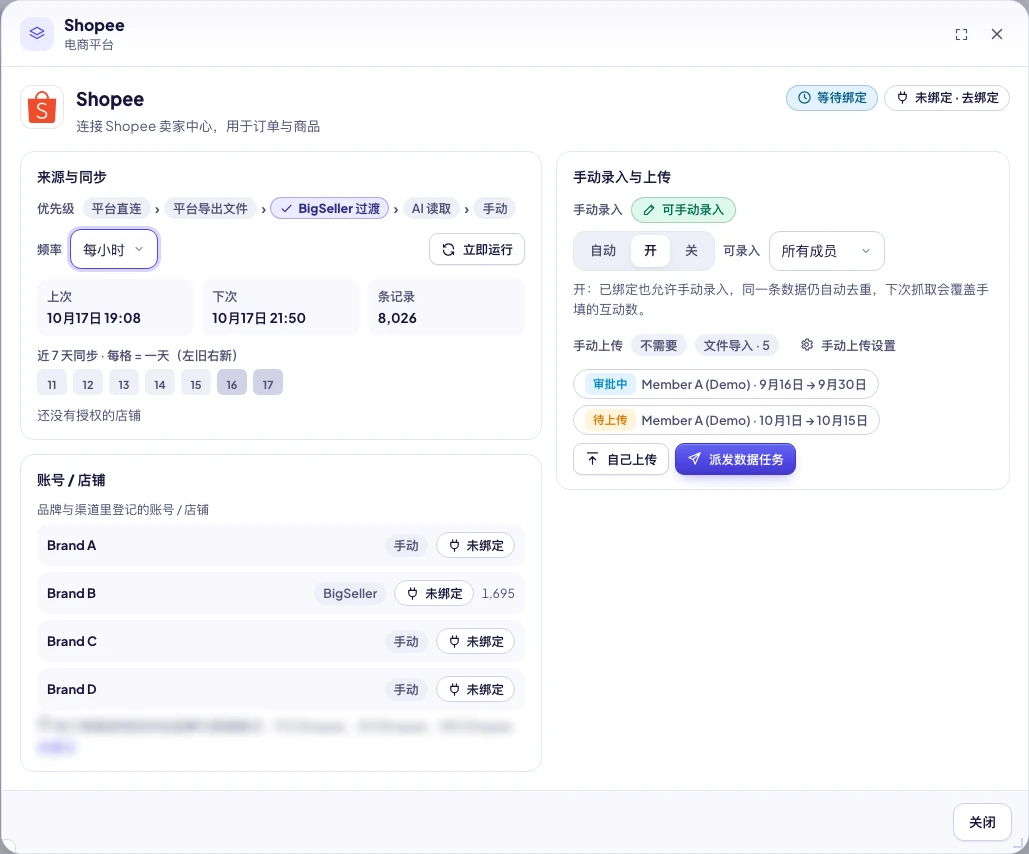Click the 可手动录入 green badge

click(x=683, y=210)
